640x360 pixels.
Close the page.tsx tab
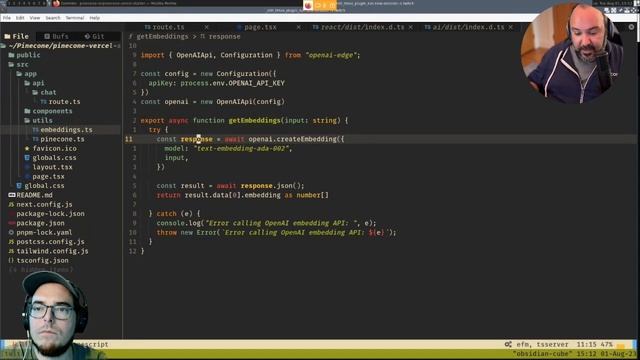pos(299,27)
